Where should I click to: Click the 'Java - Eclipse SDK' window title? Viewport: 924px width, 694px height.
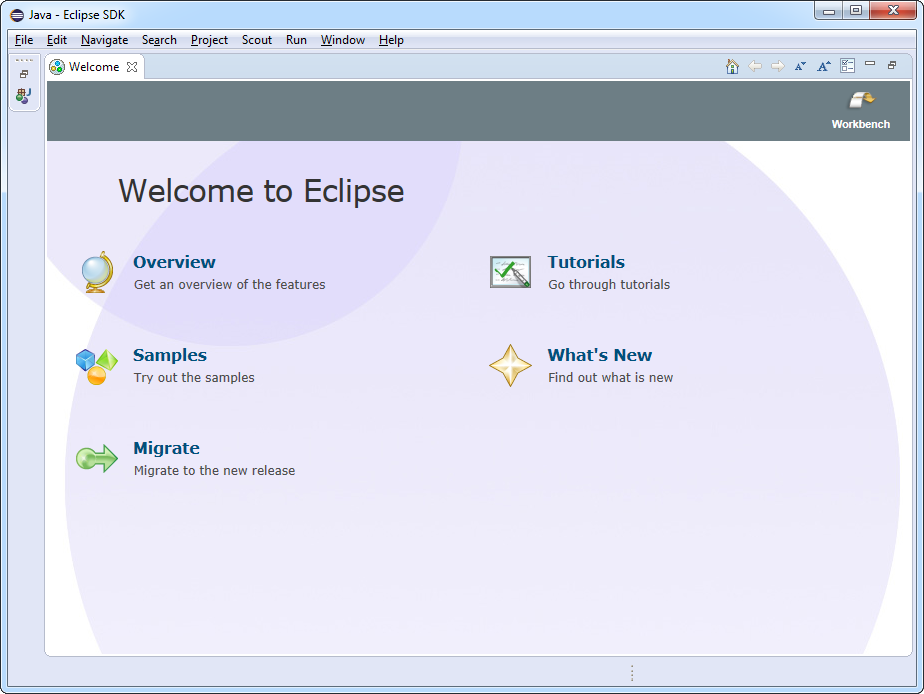pyautogui.click(x=77, y=15)
